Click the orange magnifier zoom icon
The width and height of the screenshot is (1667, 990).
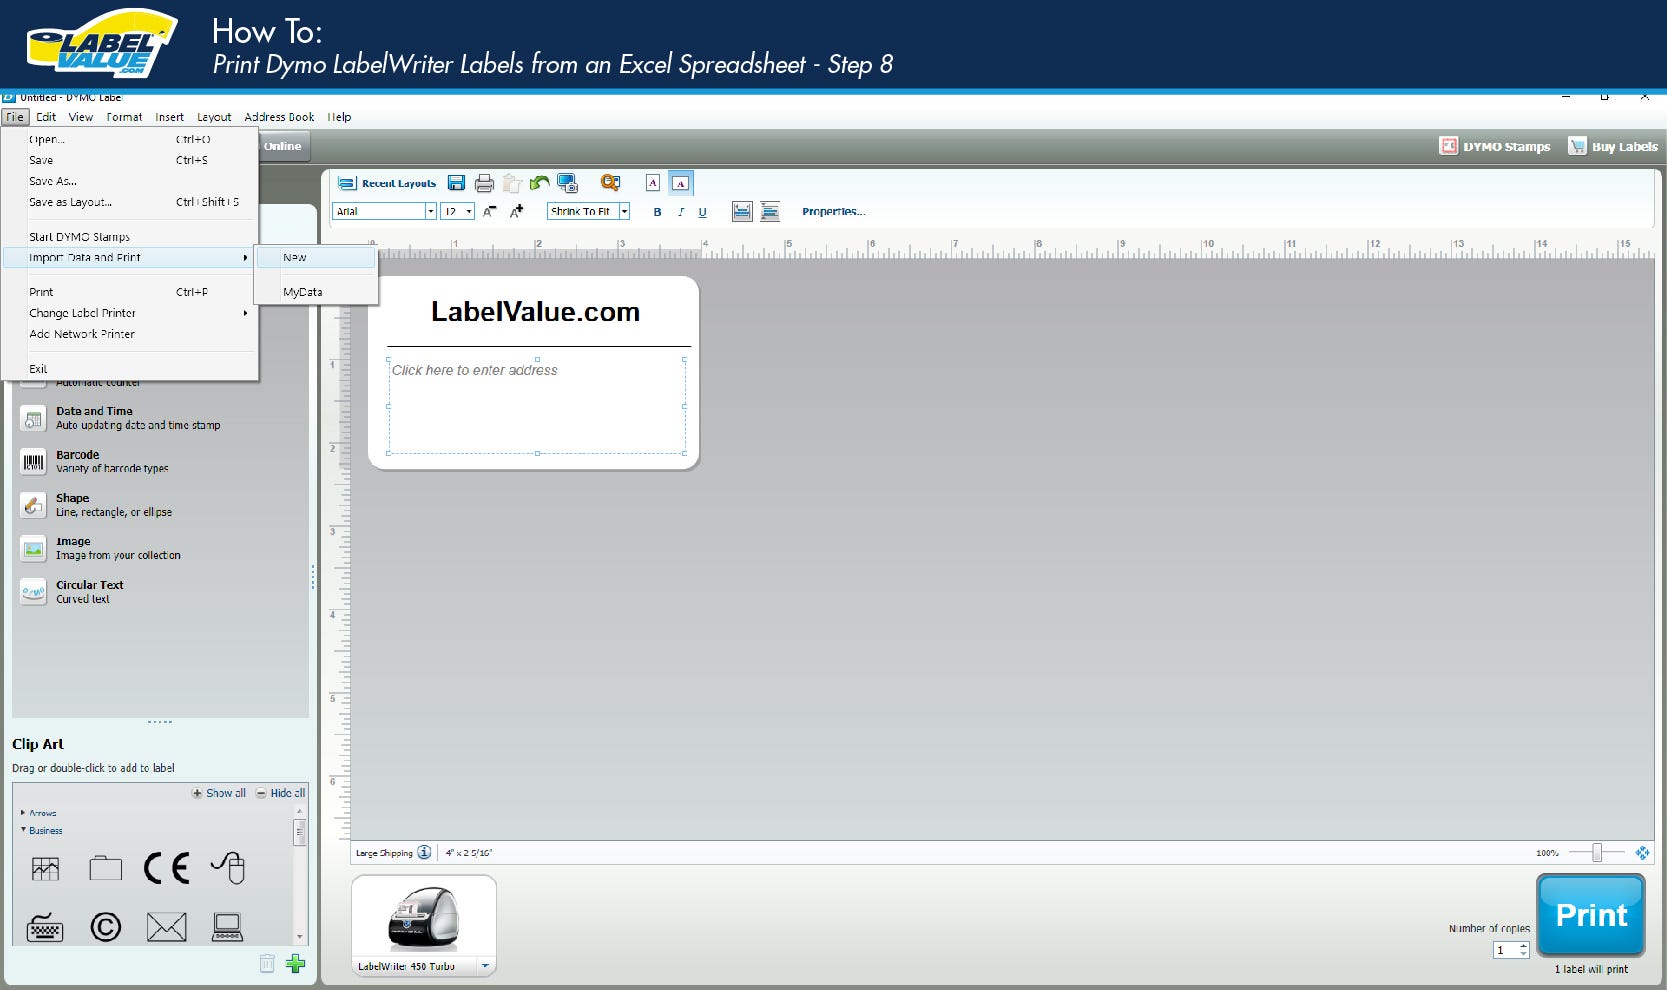[610, 182]
